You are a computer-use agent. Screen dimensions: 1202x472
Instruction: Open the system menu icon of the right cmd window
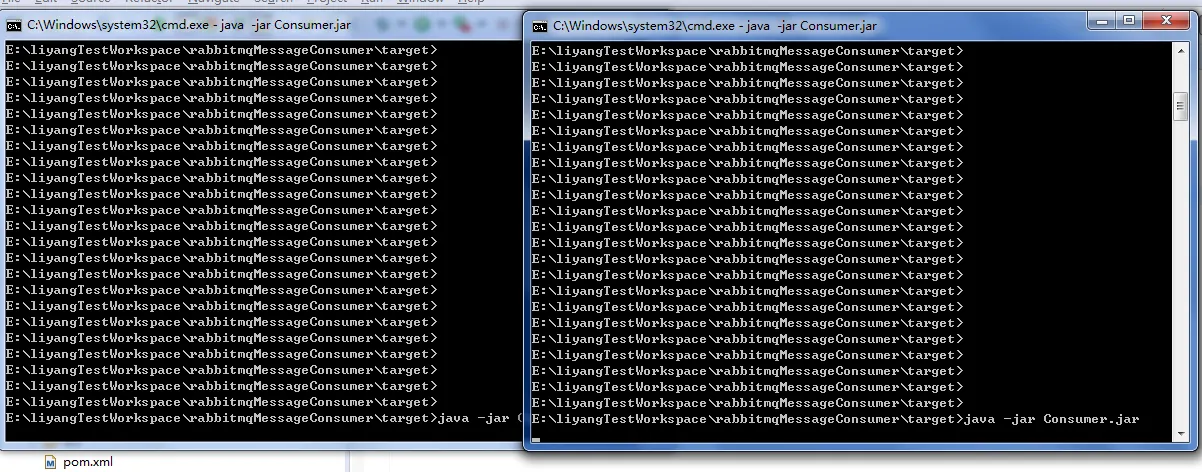540,25
